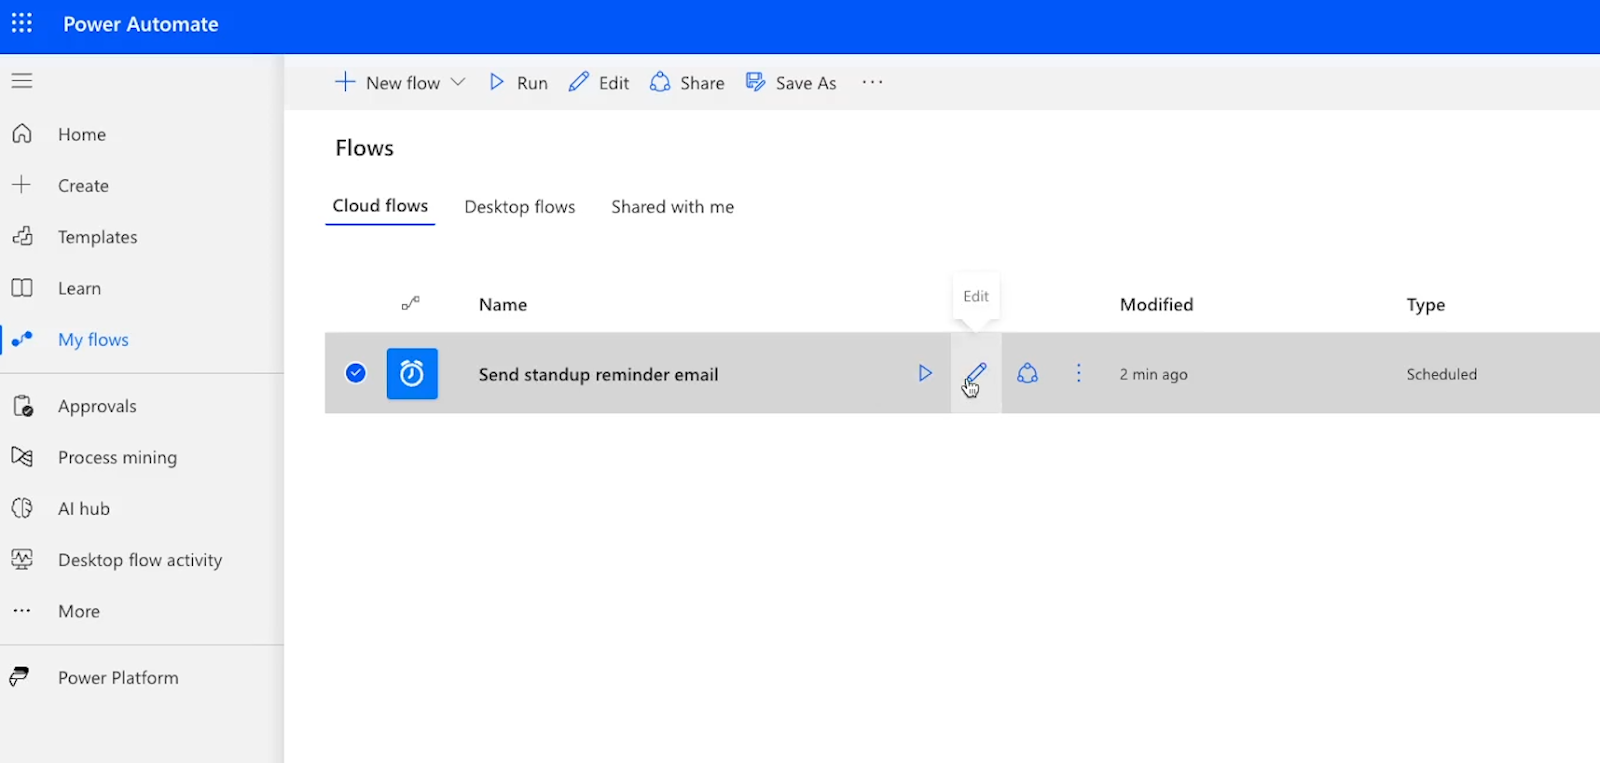Image resolution: width=1600 pixels, height=763 pixels.
Task: Open AI hub in sidebar
Action: pos(84,508)
